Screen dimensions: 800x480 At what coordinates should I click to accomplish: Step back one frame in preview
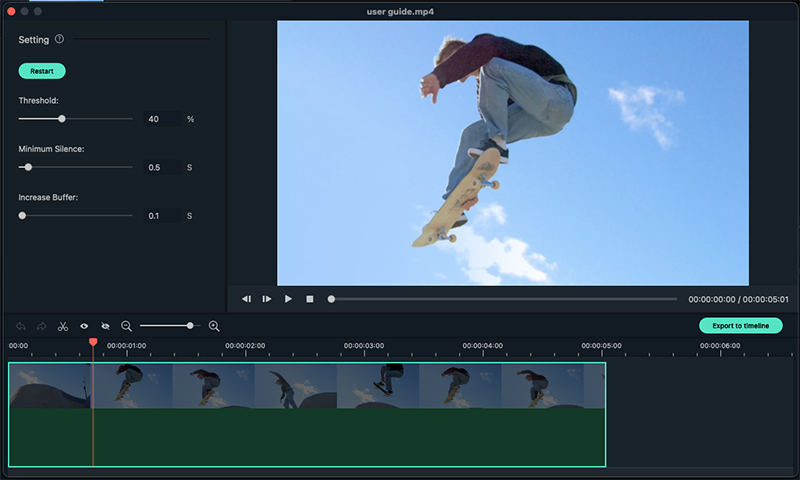click(246, 299)
